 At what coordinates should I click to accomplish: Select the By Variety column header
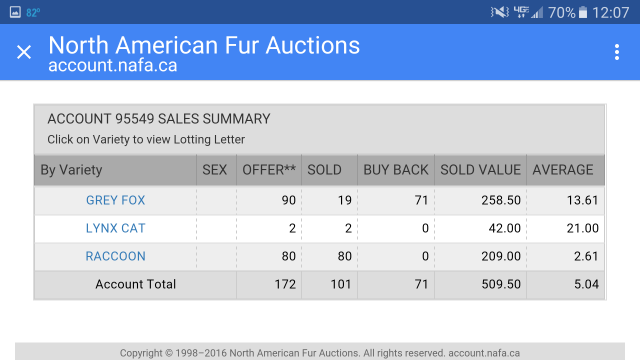(71, 170)
